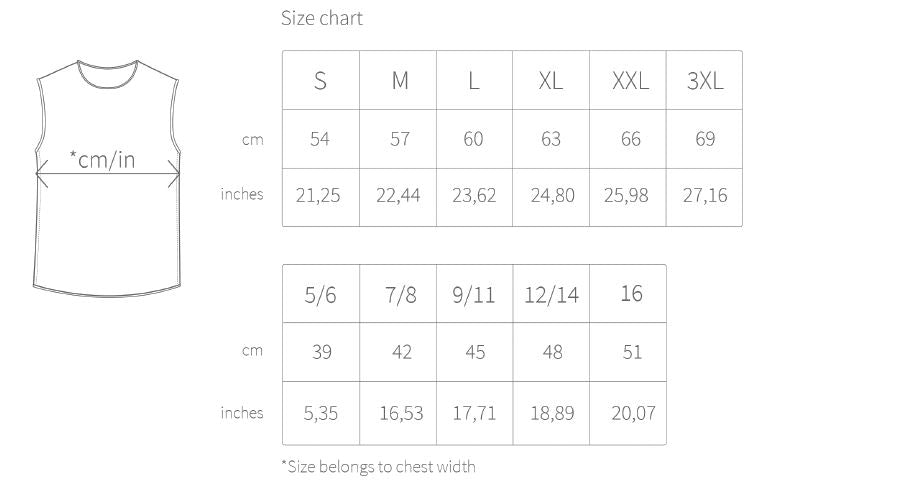Click the 23,62 inches cell
This screenshot has width=903, height=497.
474,195
